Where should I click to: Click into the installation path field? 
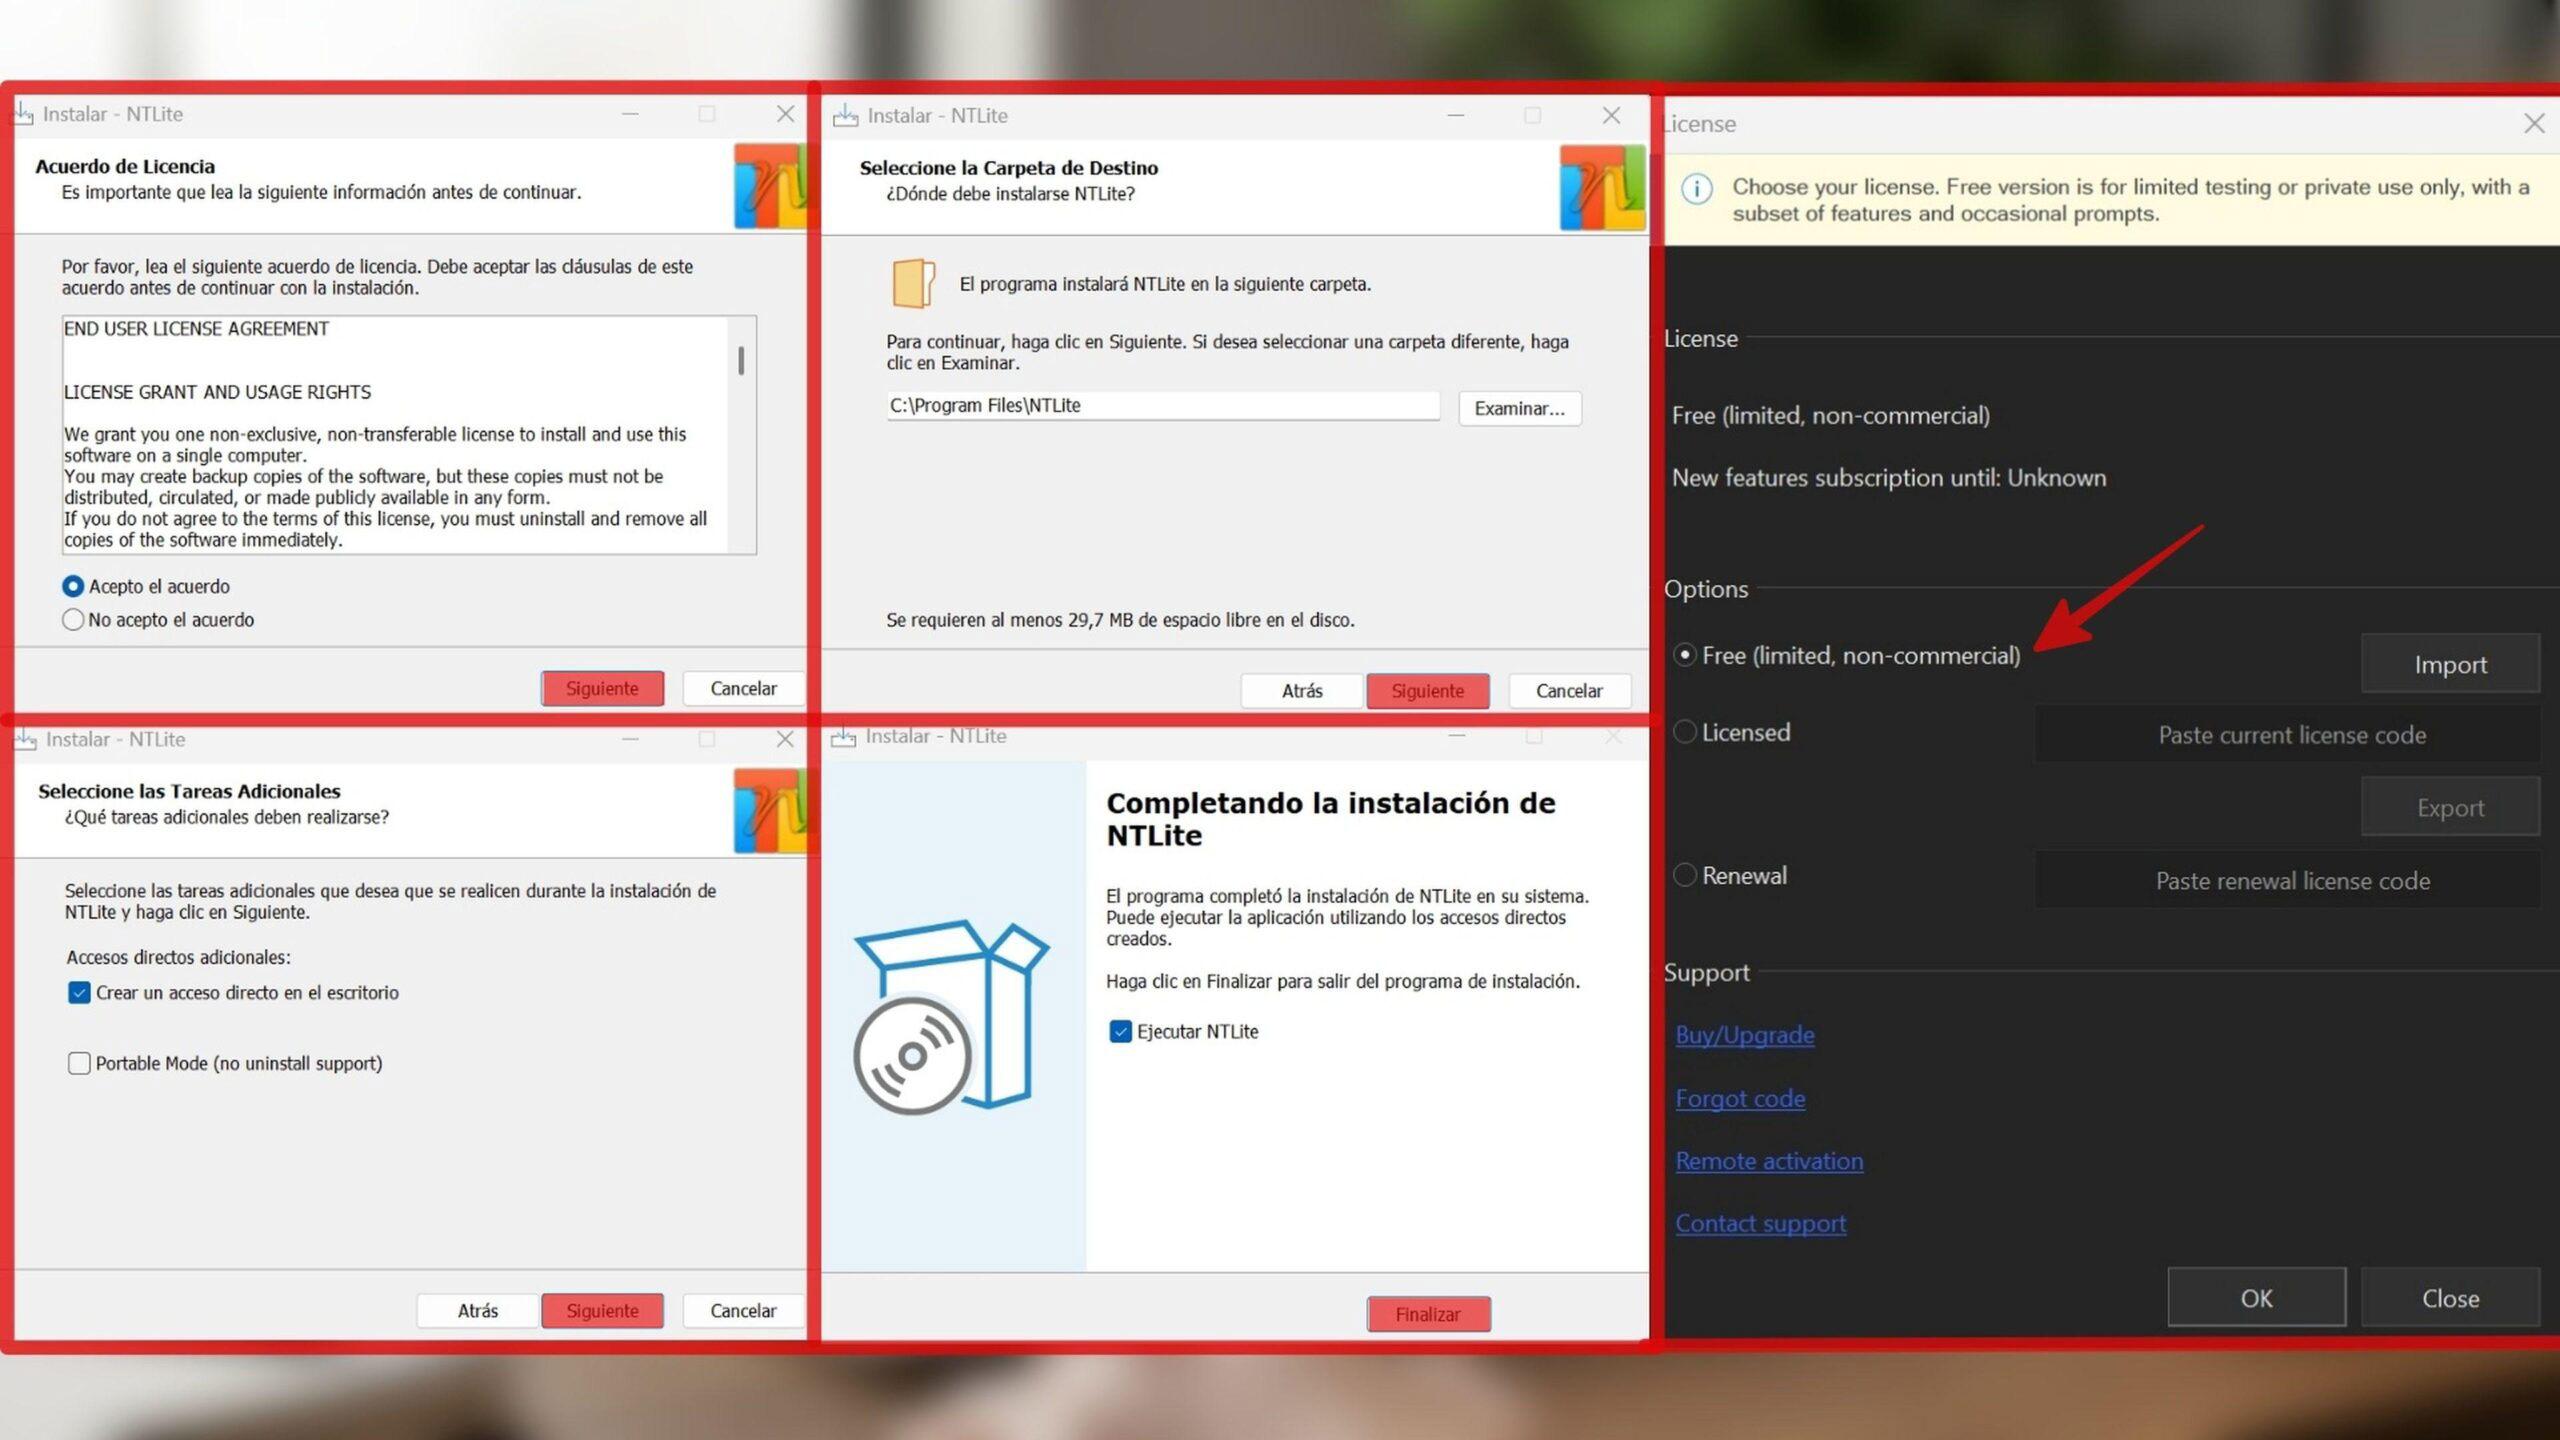point(1160,406)
